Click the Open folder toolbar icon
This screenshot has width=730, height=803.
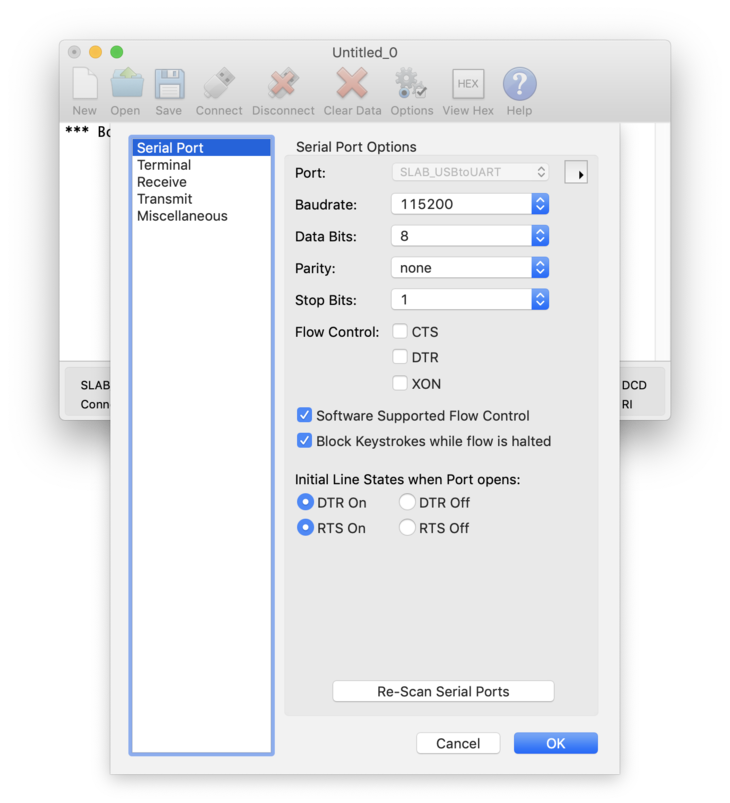point(126,85)
